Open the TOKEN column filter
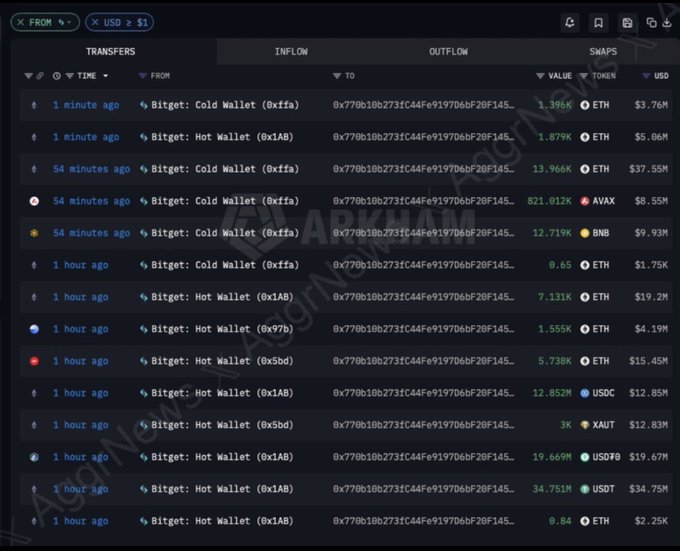This screenshot has width=680, height=551. (584, 76)
